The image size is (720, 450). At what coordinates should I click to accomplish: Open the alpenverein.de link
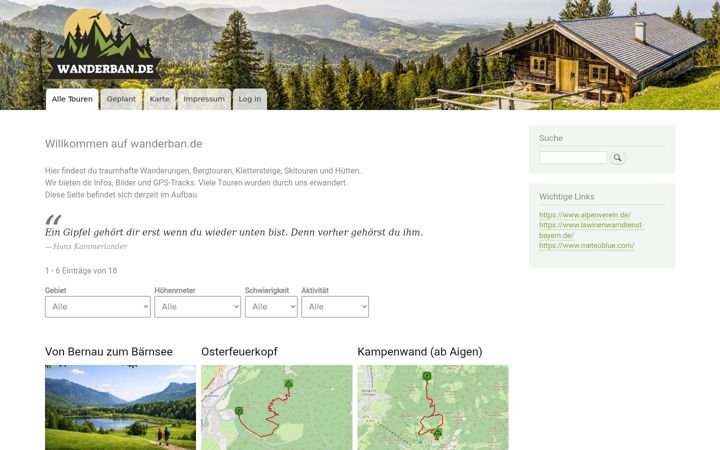point(585,215)
